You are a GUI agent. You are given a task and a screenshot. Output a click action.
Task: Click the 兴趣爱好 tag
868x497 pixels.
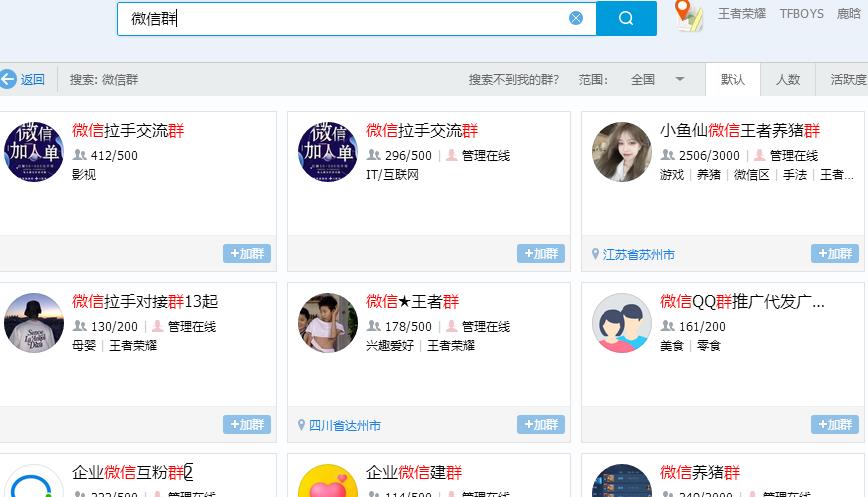pos(390,346)
